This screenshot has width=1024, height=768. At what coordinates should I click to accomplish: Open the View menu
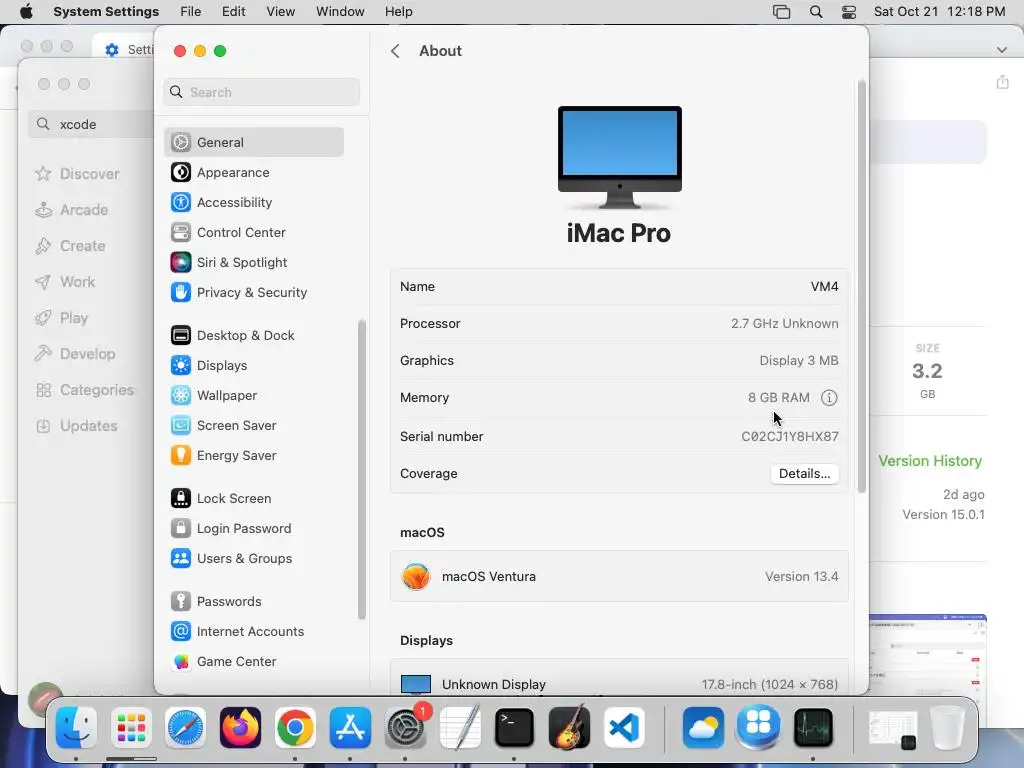pos(281,12)
